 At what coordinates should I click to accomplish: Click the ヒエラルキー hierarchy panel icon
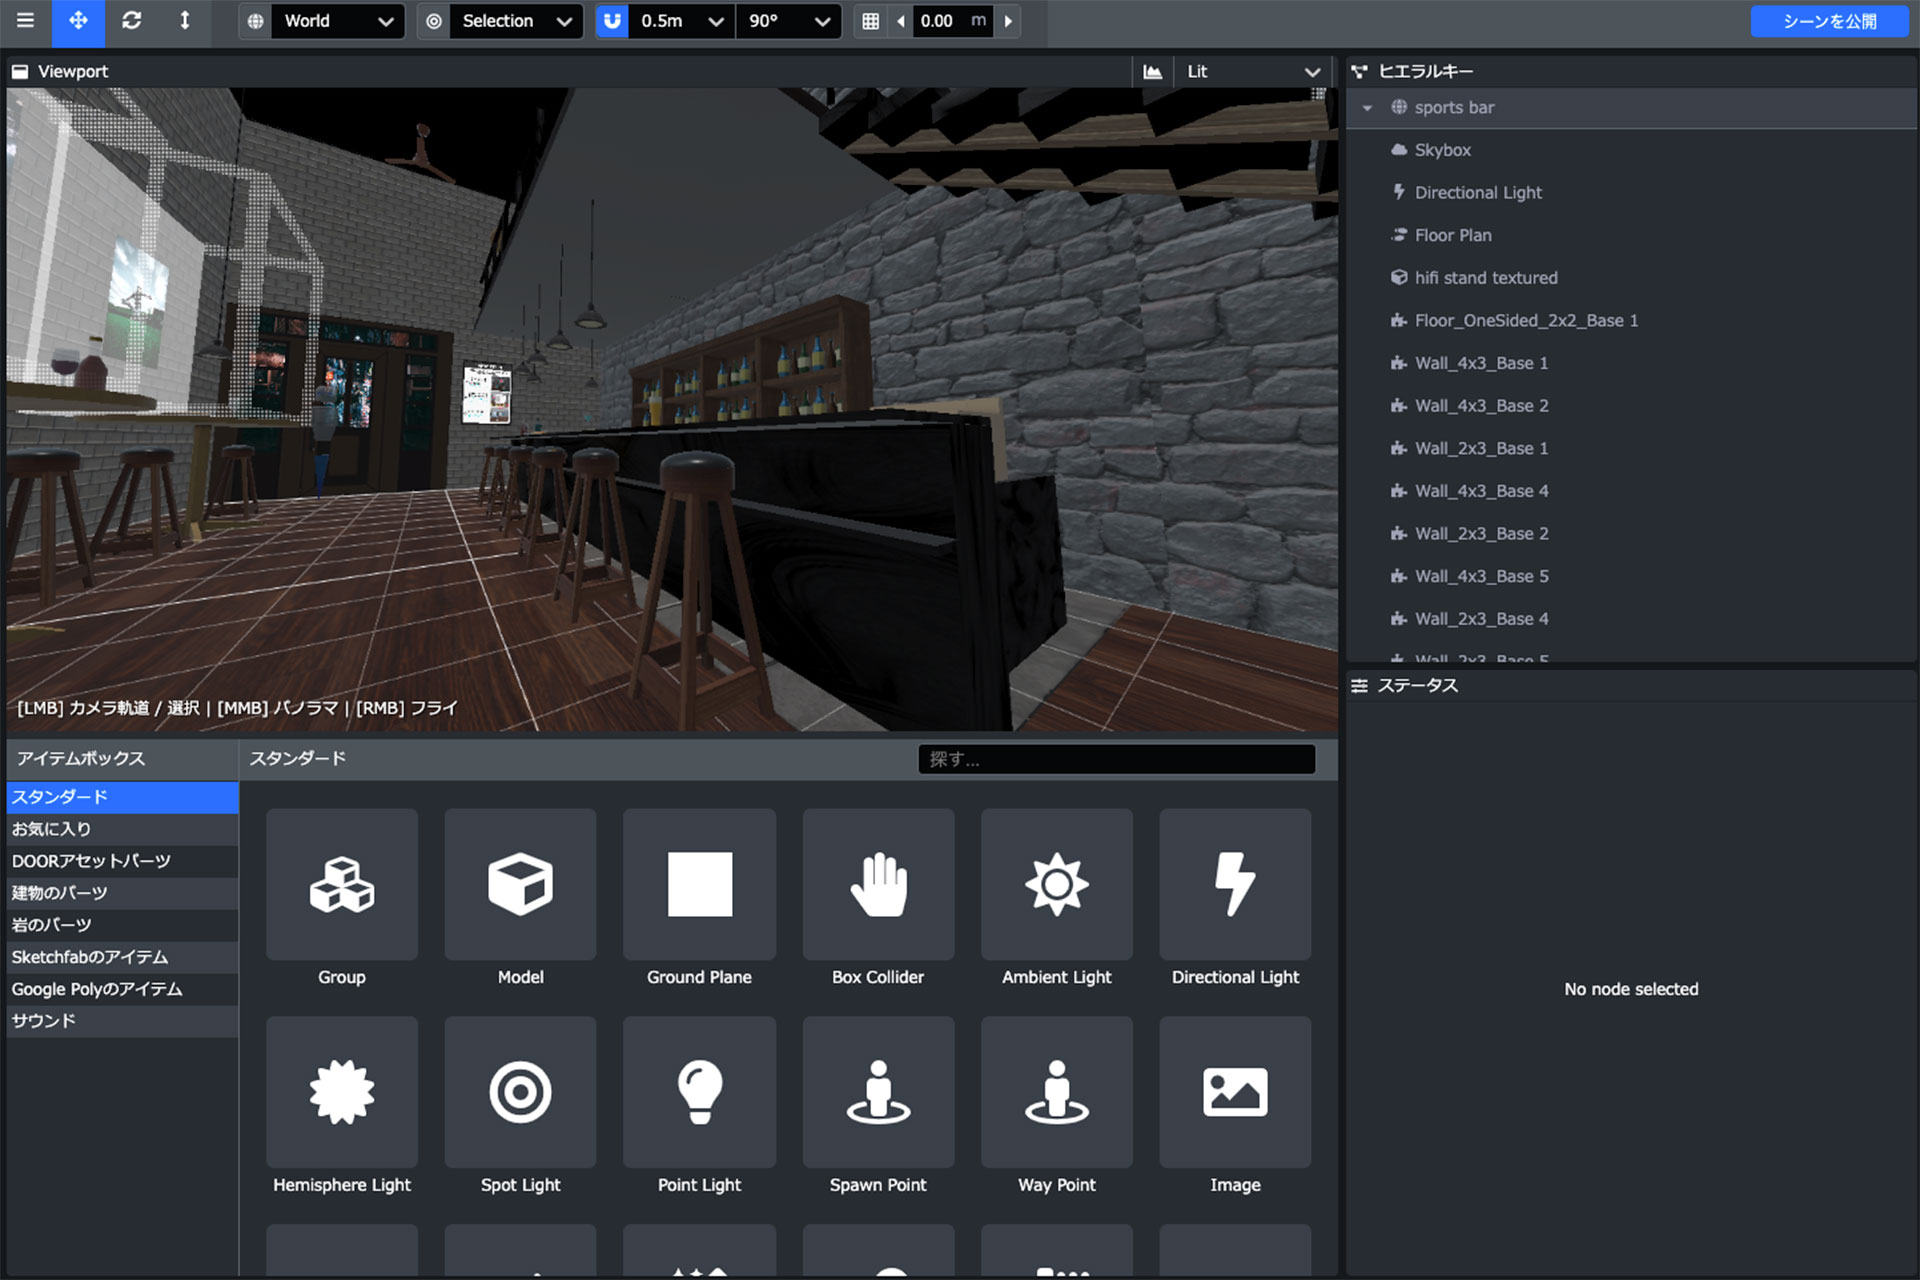1359,72
